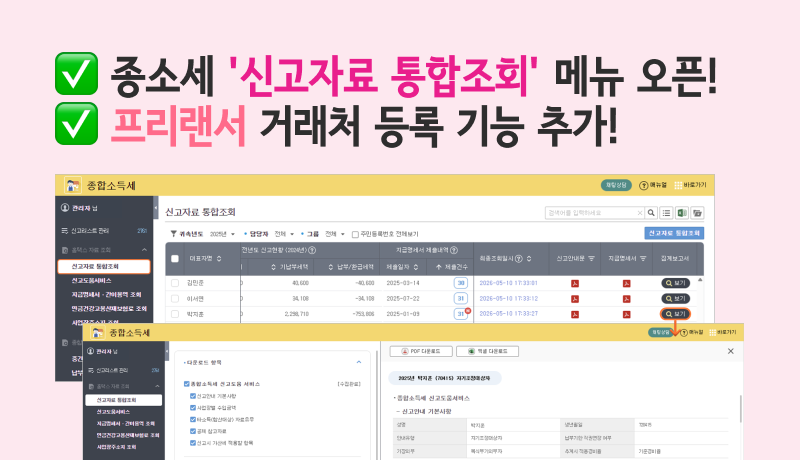Click the list view icon next to search
Screen dimensions: 800x460
click(666, 213)
